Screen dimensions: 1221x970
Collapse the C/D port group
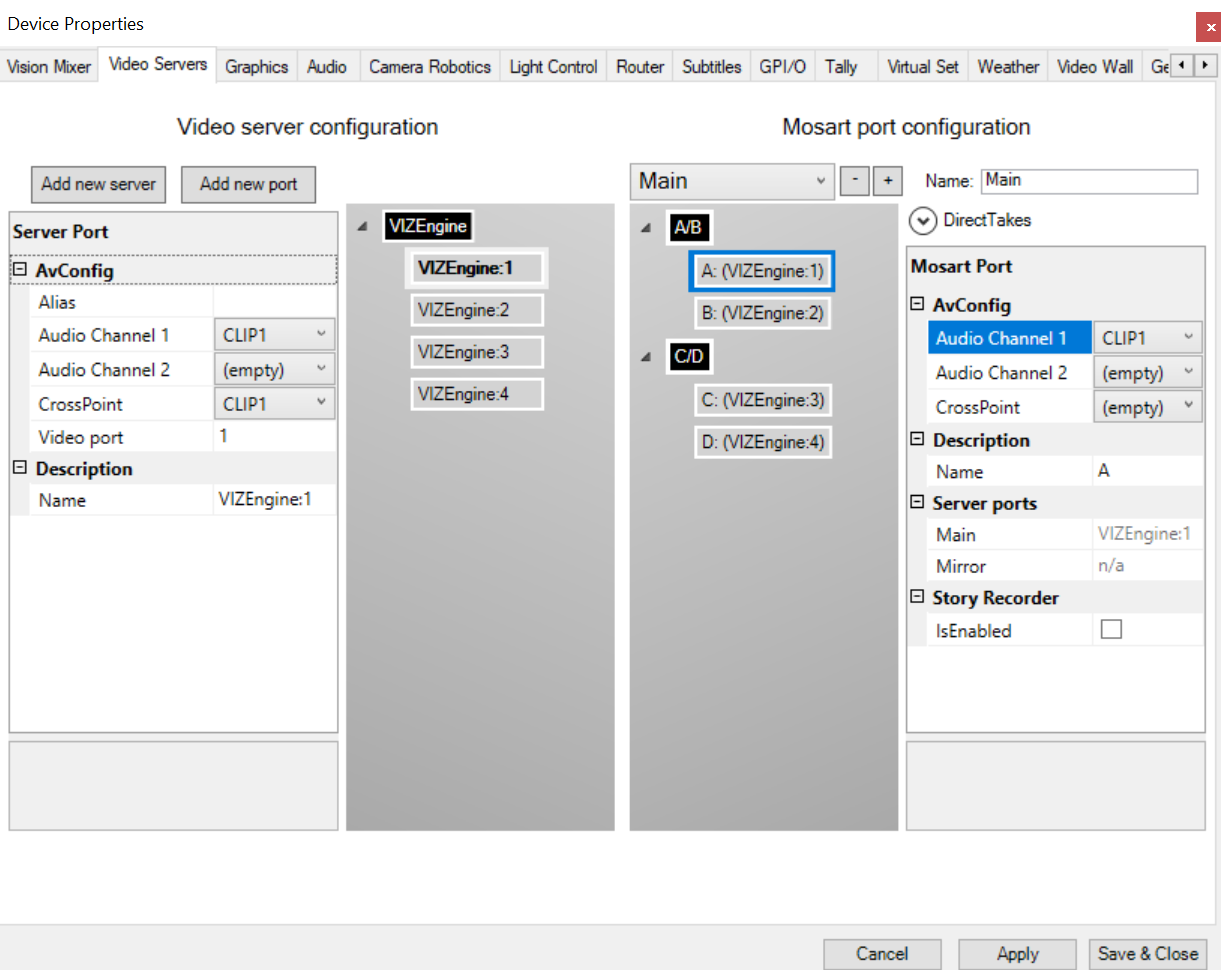click(646, 356)
